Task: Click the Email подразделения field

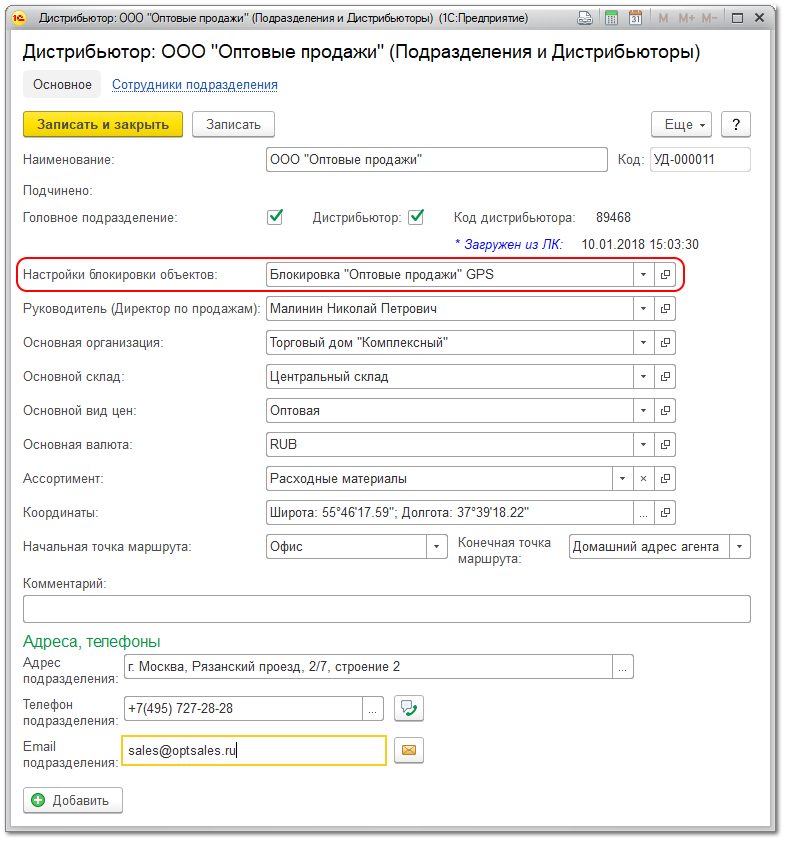Action: [254, 750]
